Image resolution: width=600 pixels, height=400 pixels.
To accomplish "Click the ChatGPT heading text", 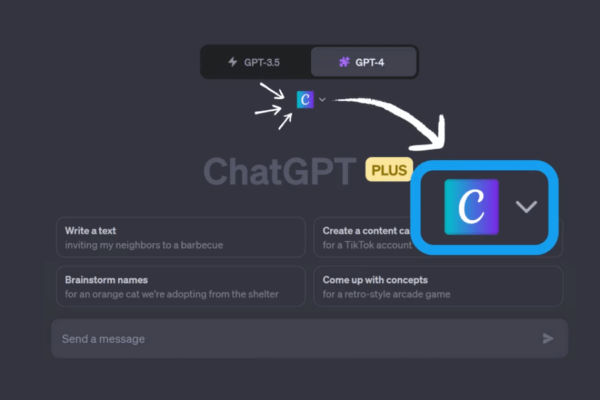I will click(280, 171).
